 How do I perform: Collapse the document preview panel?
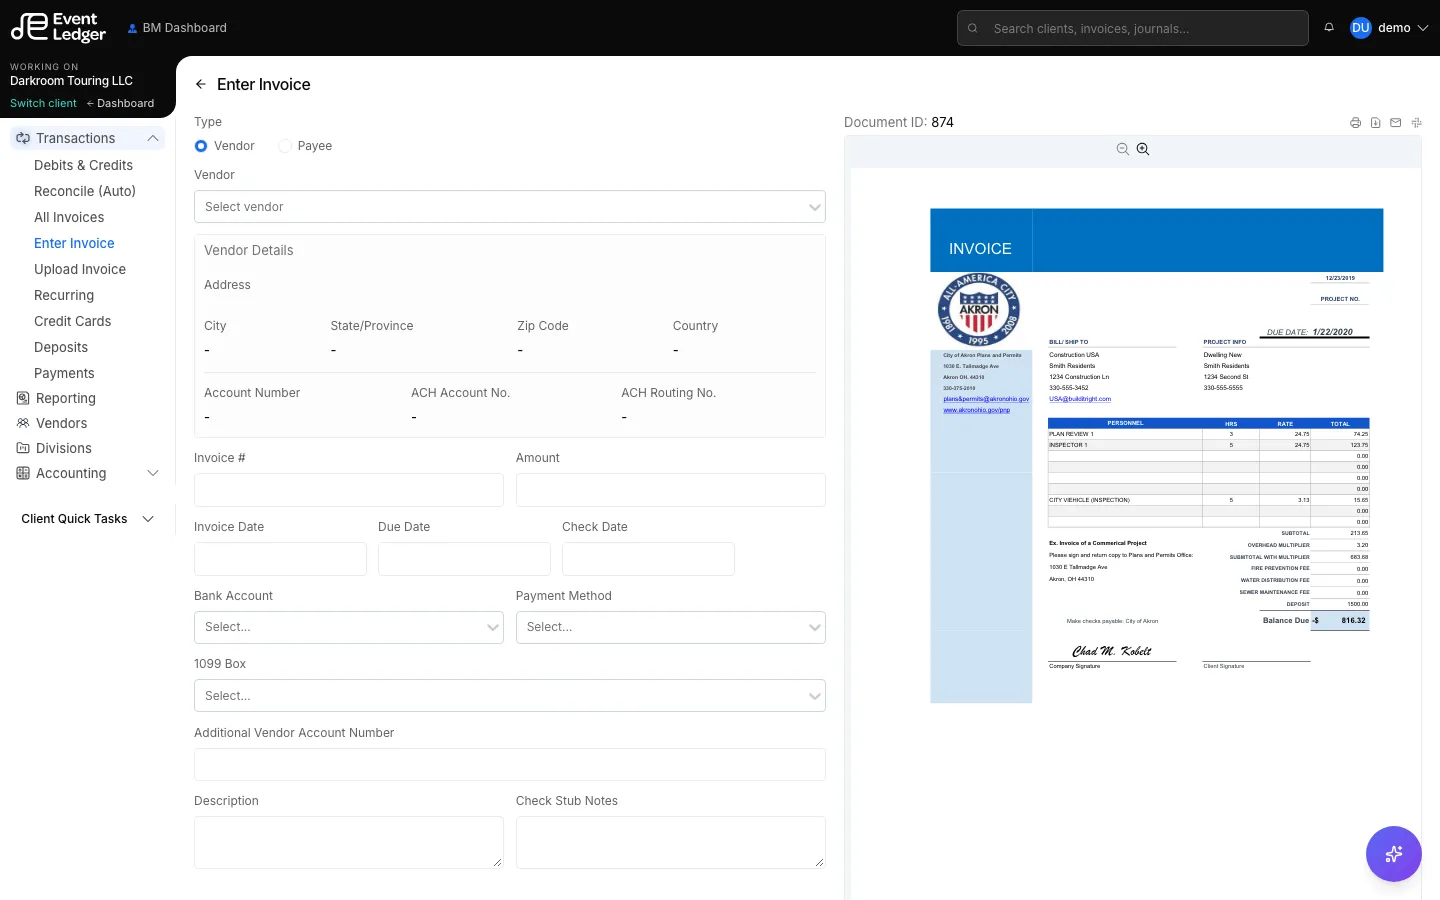click(x=1416, y=123)
